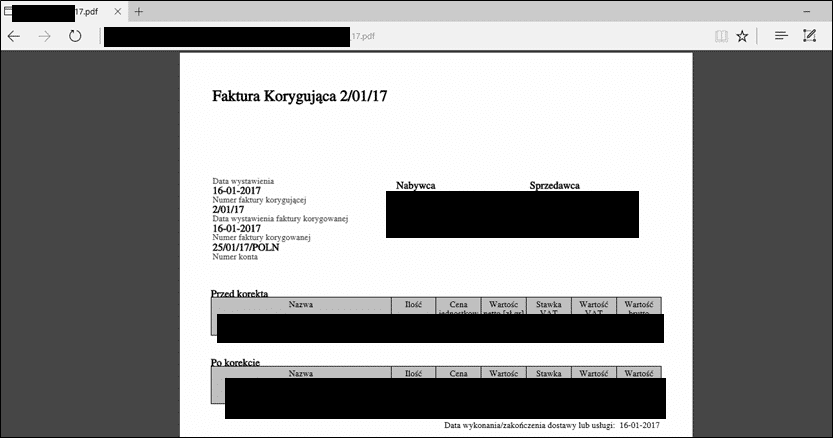This screenshot has width=833, height=438.
Task: Click the Nabywca heading
Action: pyautogui.click(x=415, y=186)
